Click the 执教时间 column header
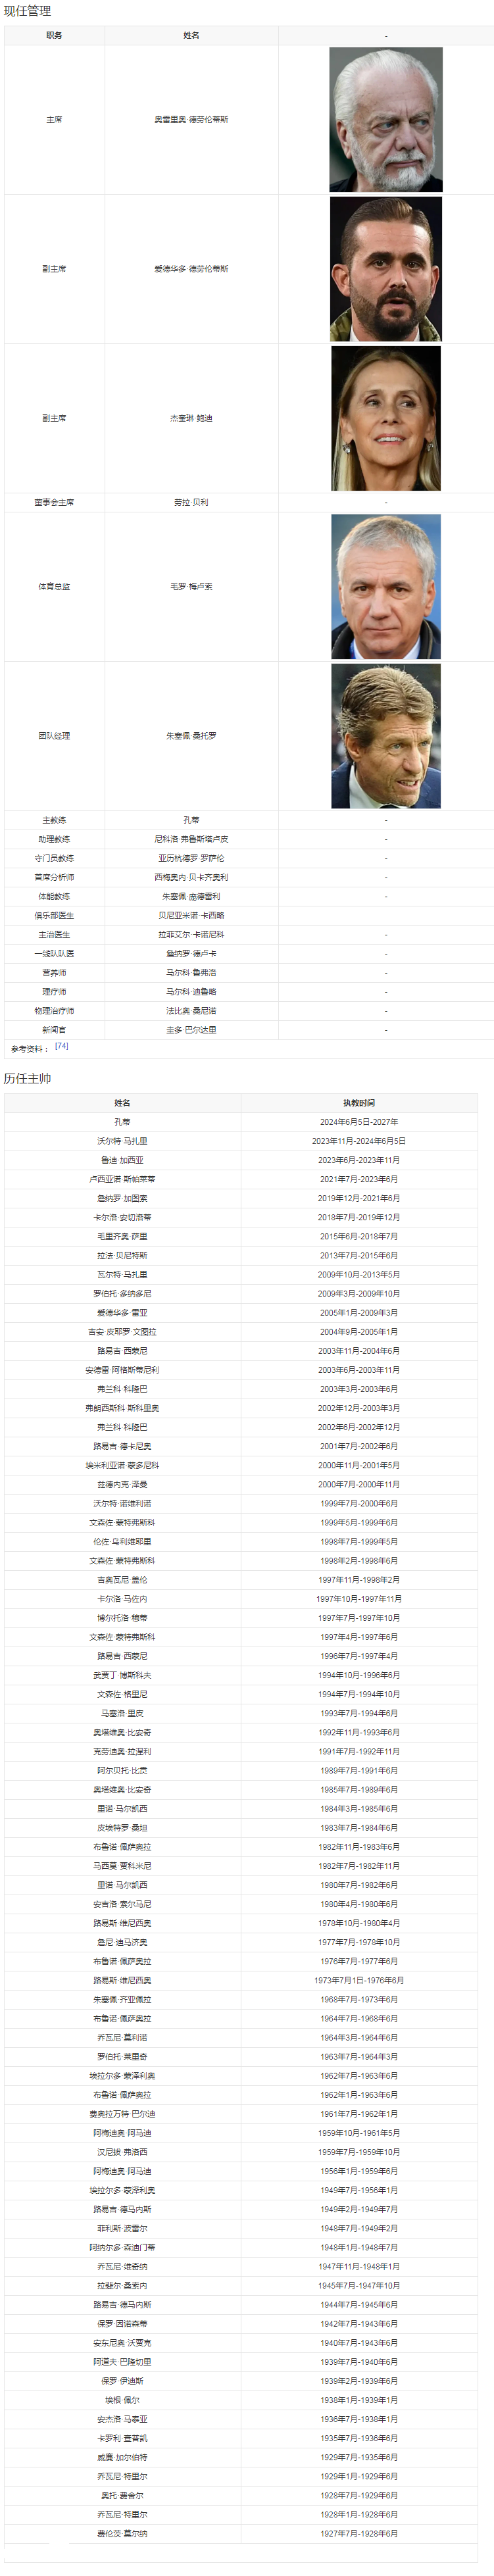Screen dimensions: 494x2576 click(x=358, y=1103)
